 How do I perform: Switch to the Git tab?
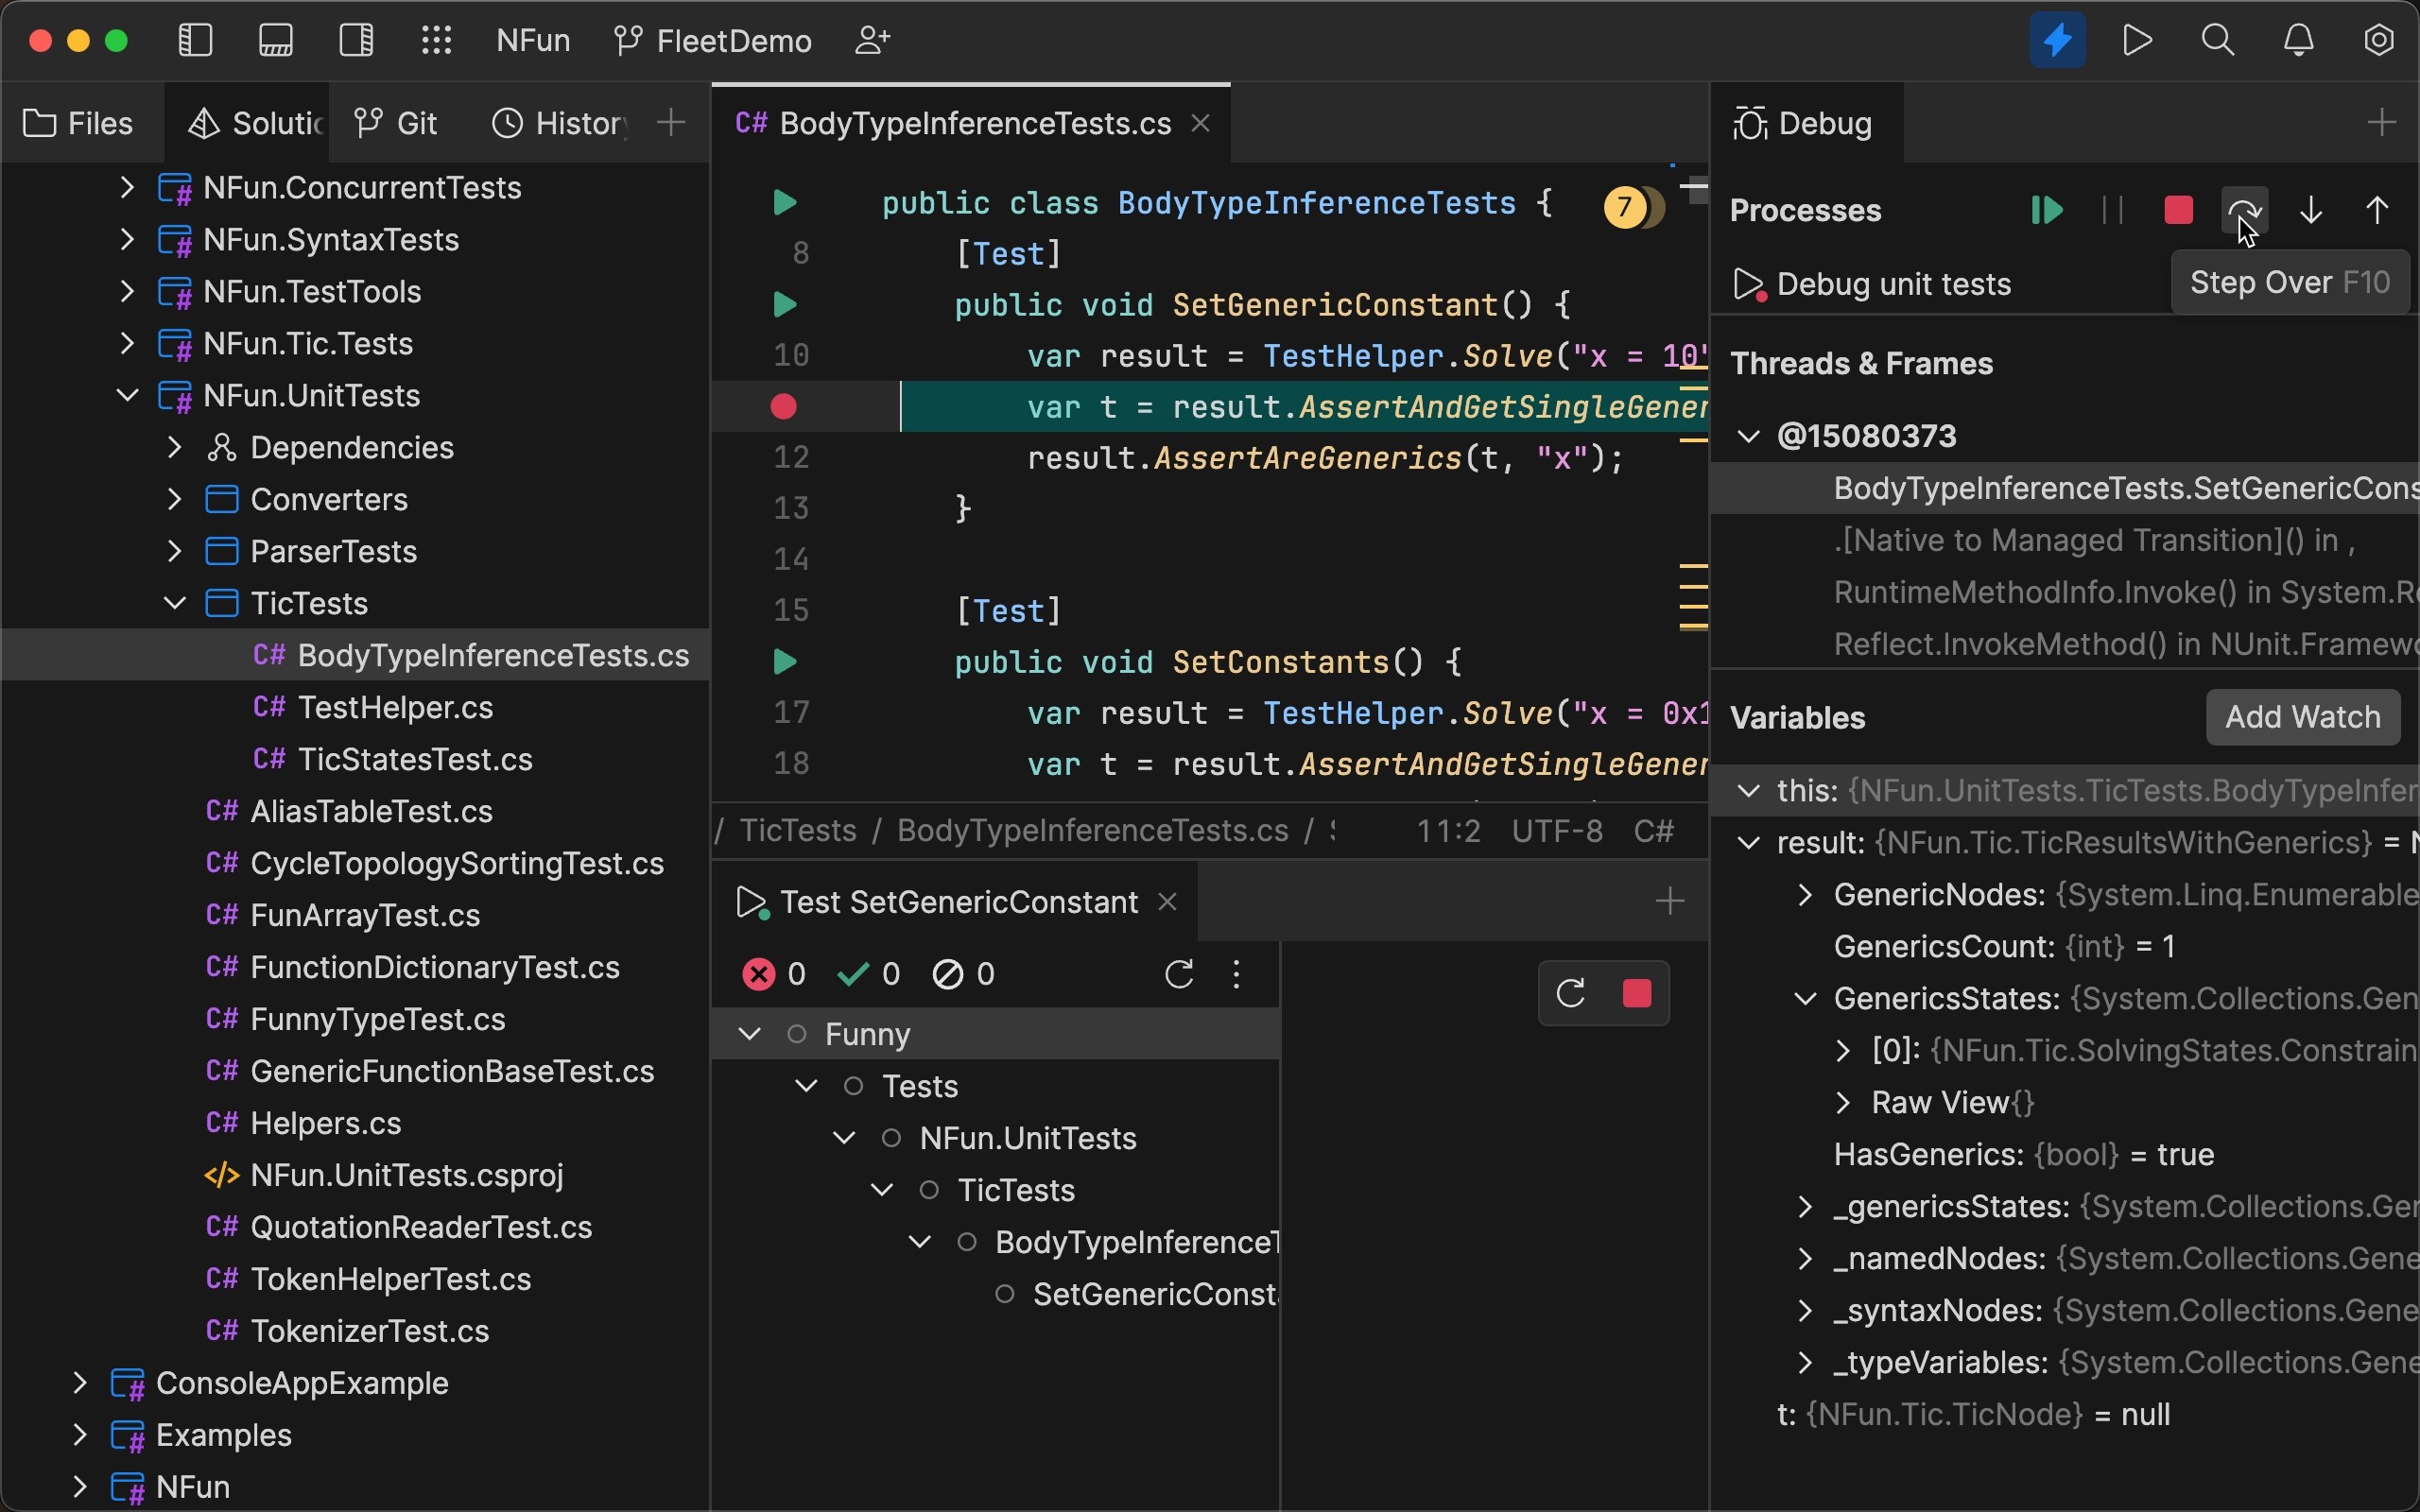(395, 122)
